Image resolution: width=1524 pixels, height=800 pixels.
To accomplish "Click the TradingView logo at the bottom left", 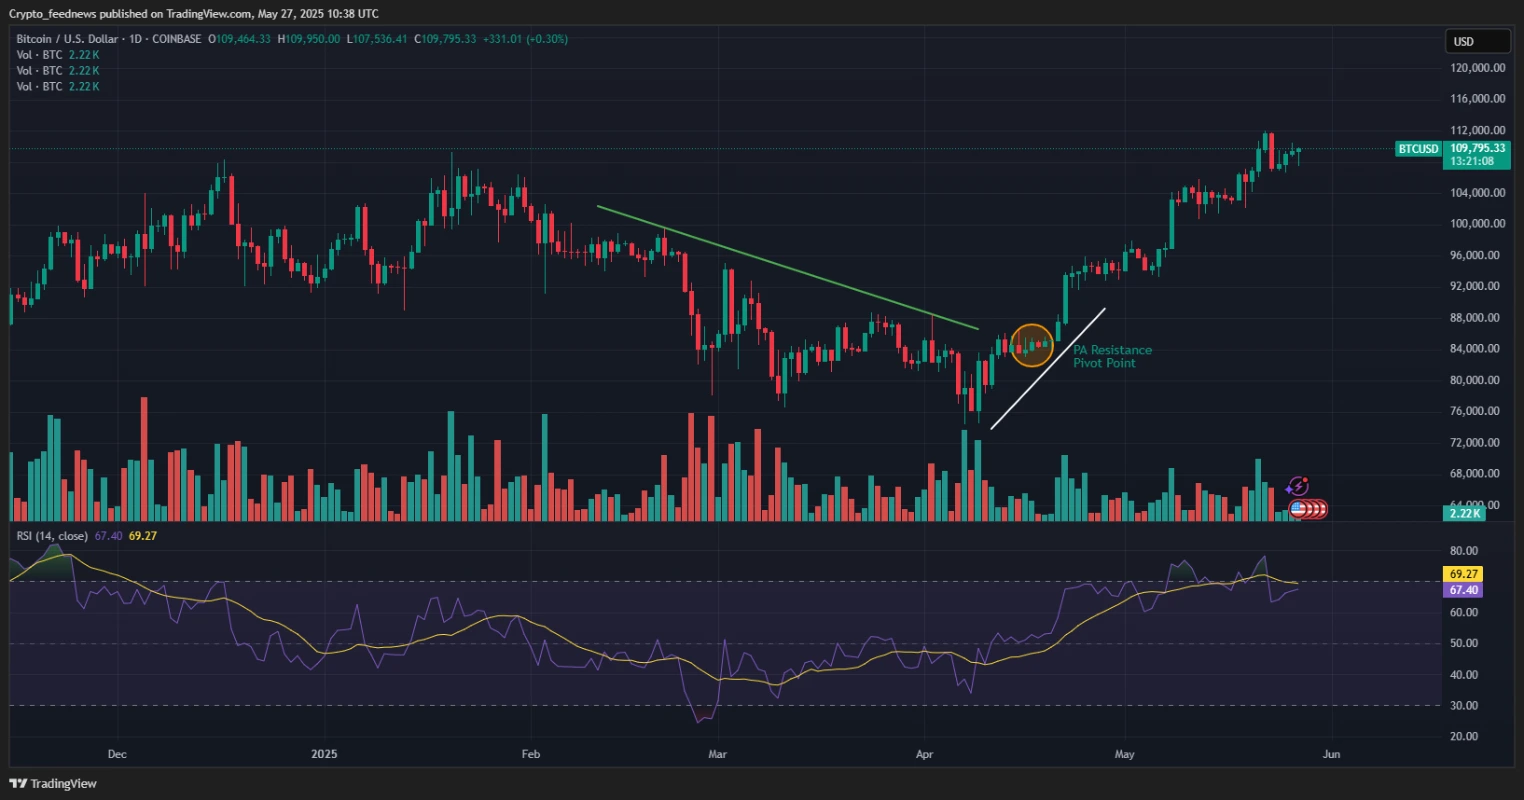I will tap(53, 784).
